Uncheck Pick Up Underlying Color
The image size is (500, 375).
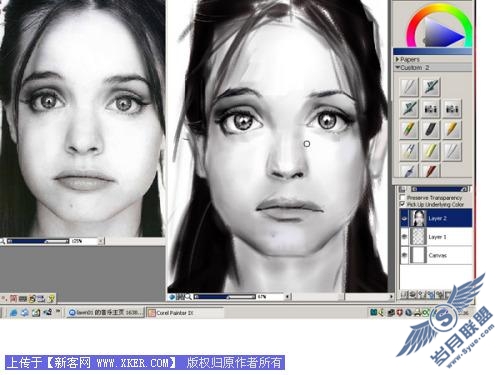pyautogui.click(x=403, y=204)
